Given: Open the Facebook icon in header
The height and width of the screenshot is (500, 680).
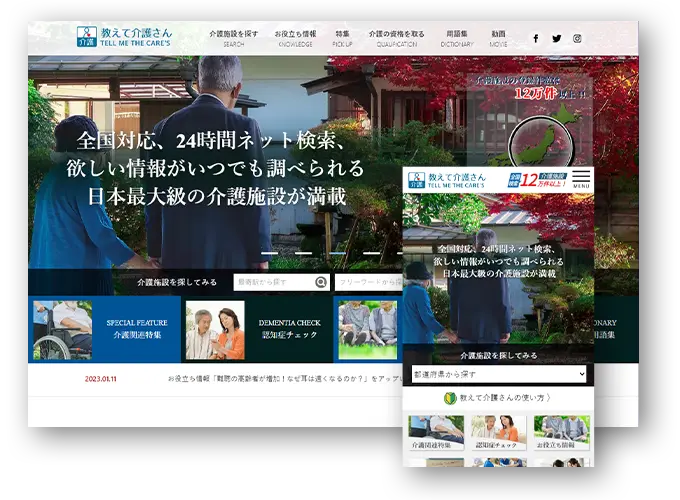Looking at the screenshot, I should coord(535,39).
